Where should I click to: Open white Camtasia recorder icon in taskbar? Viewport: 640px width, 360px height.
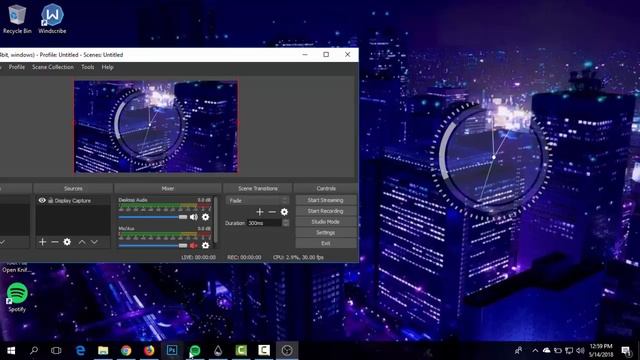tap(264, 350)
